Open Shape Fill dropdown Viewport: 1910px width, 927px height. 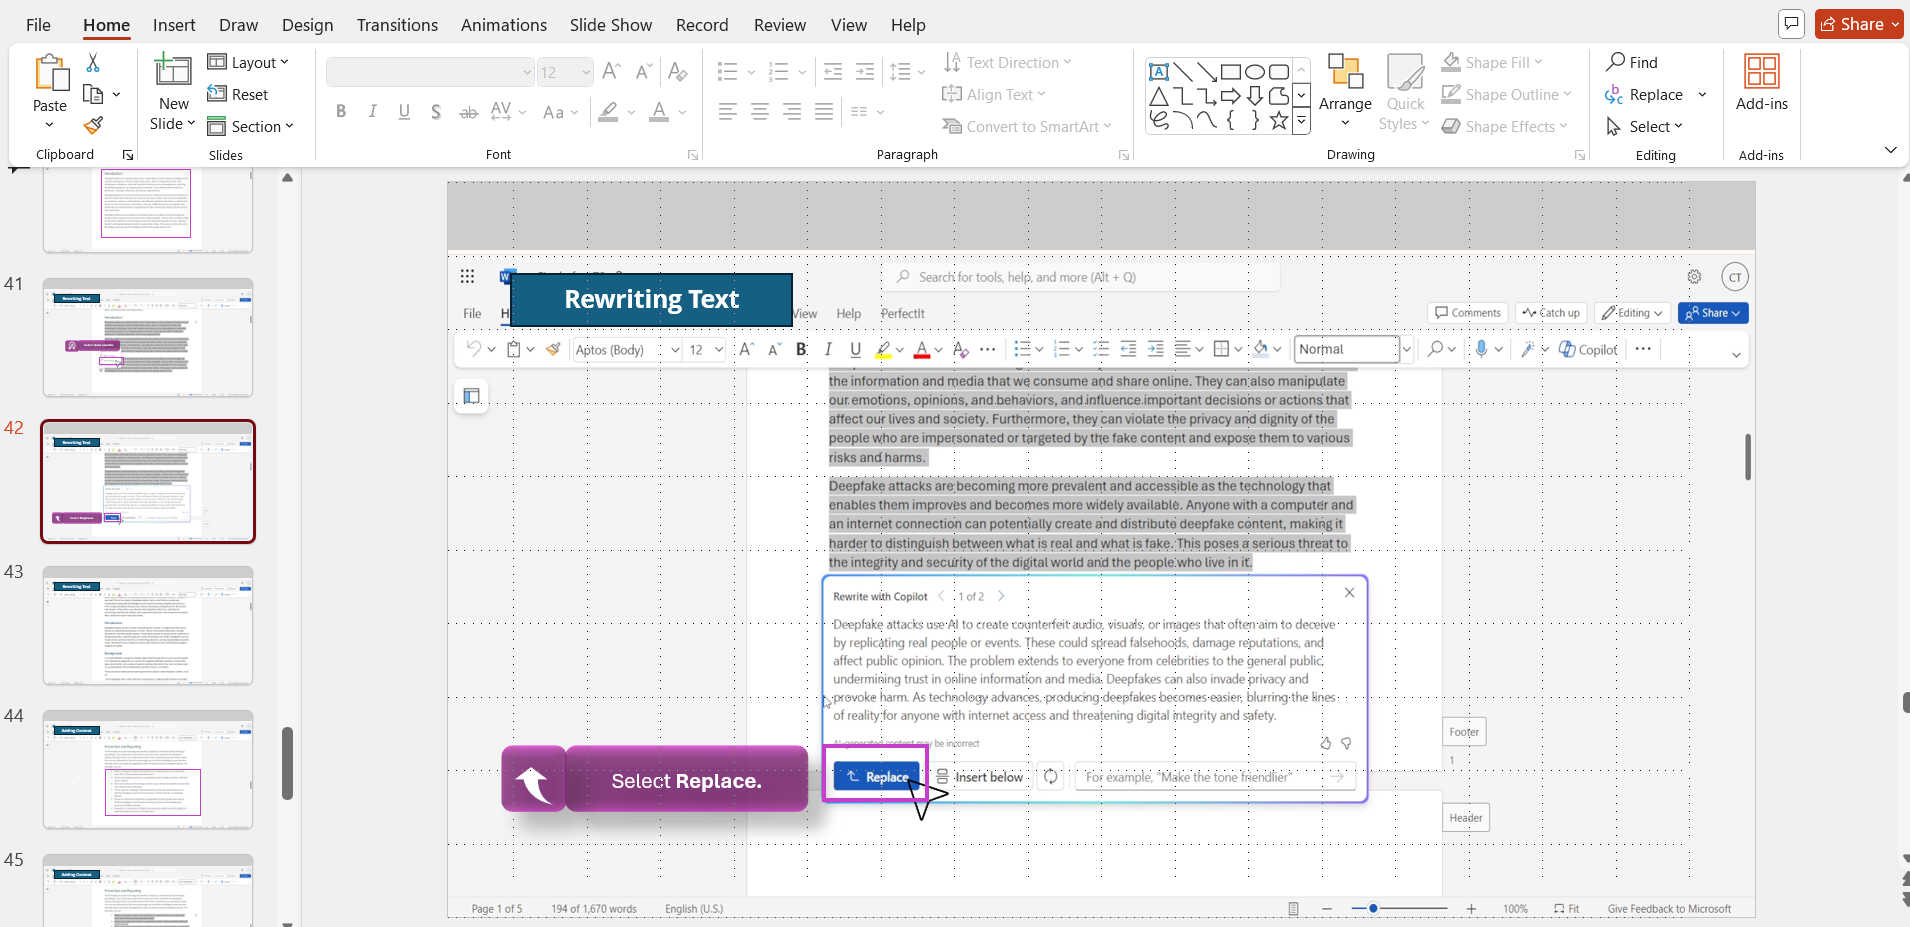[1492, 62]
